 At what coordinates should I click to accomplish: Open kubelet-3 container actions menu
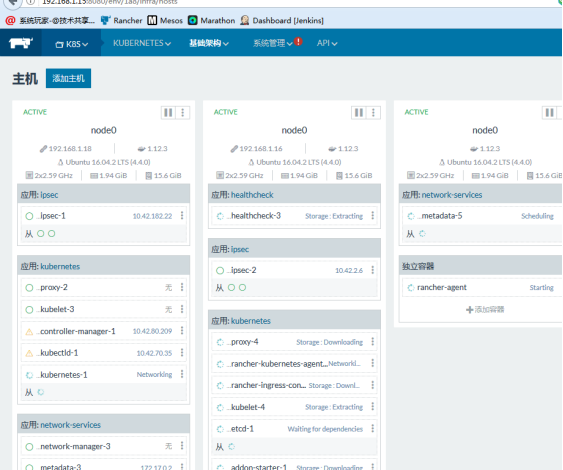pyautogui.click(x=182, y=309)
